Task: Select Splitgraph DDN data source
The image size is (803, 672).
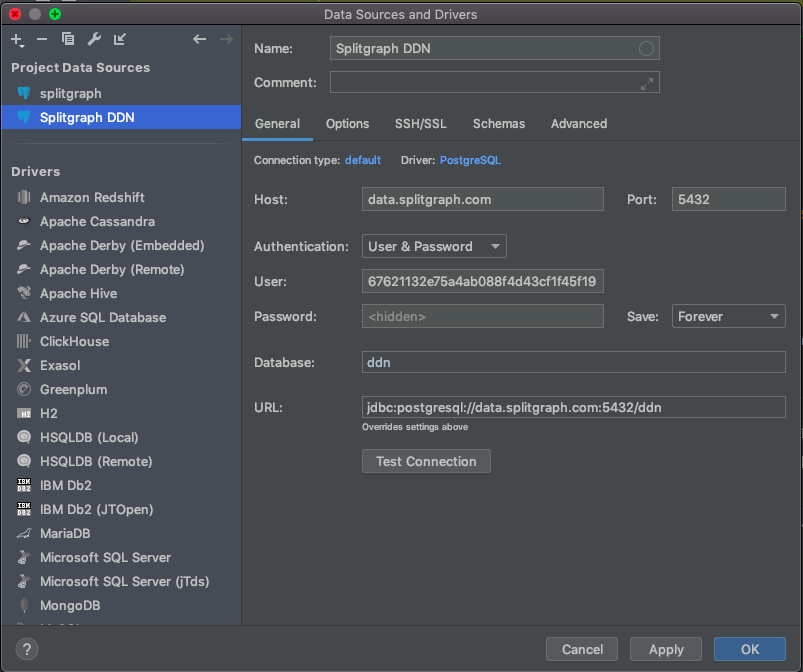Action: [x=121, y=117]
